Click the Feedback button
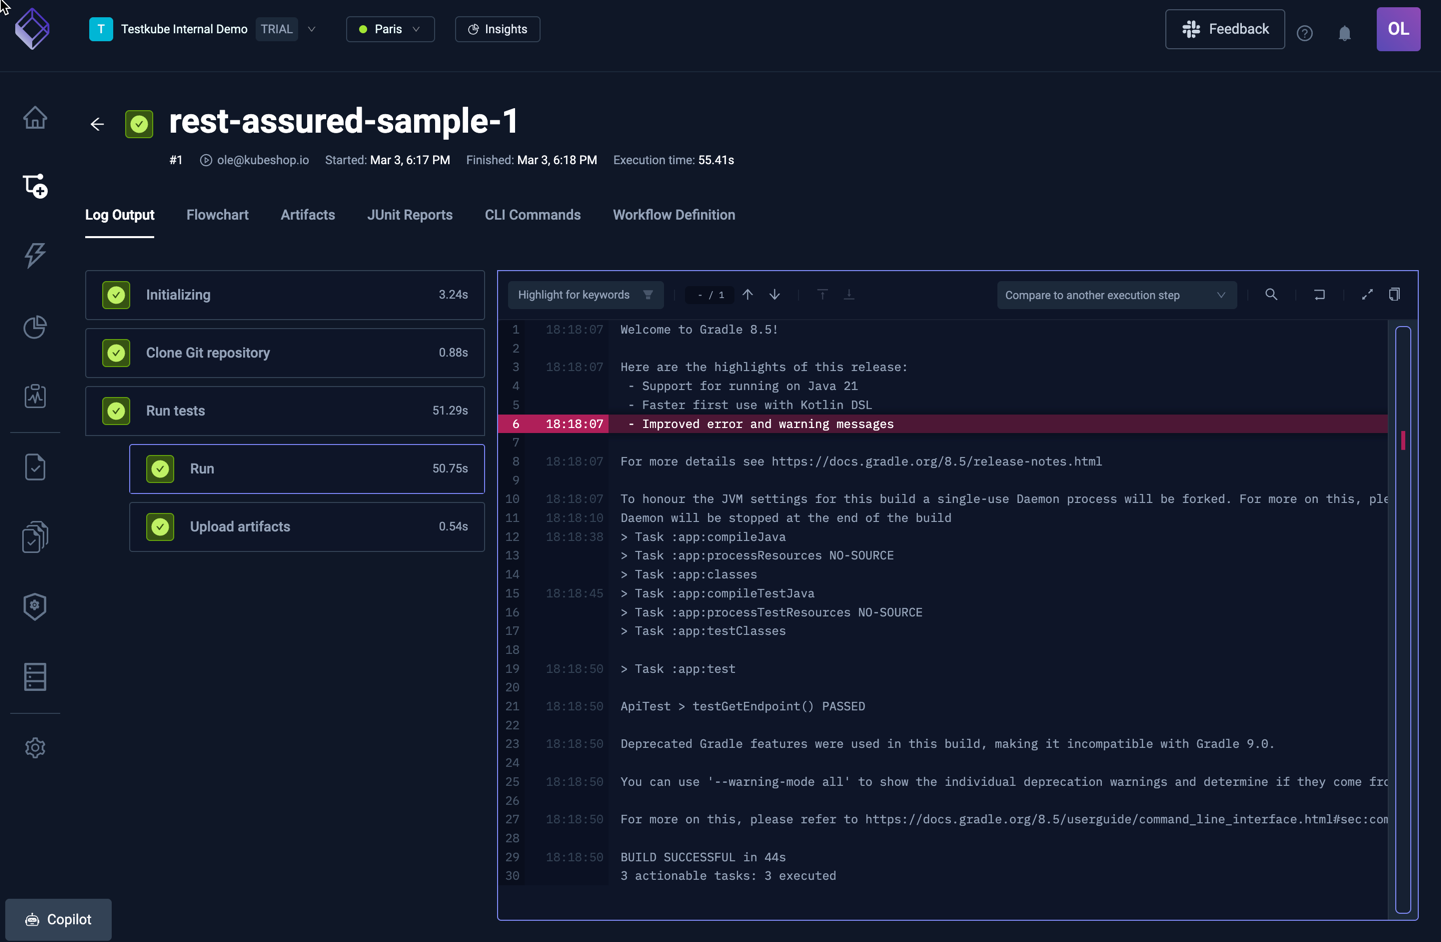 click(1224, 29)
